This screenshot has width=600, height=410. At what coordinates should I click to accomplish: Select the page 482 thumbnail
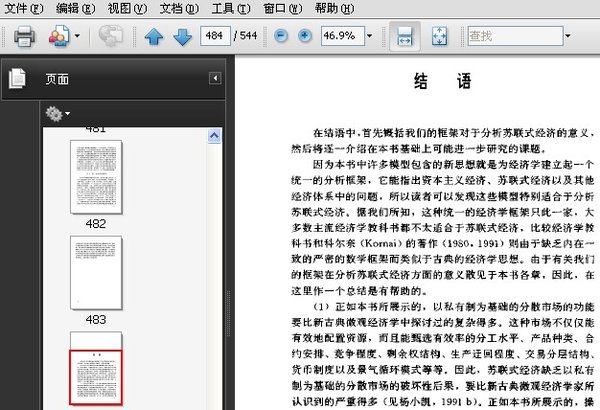click(96, 175)
